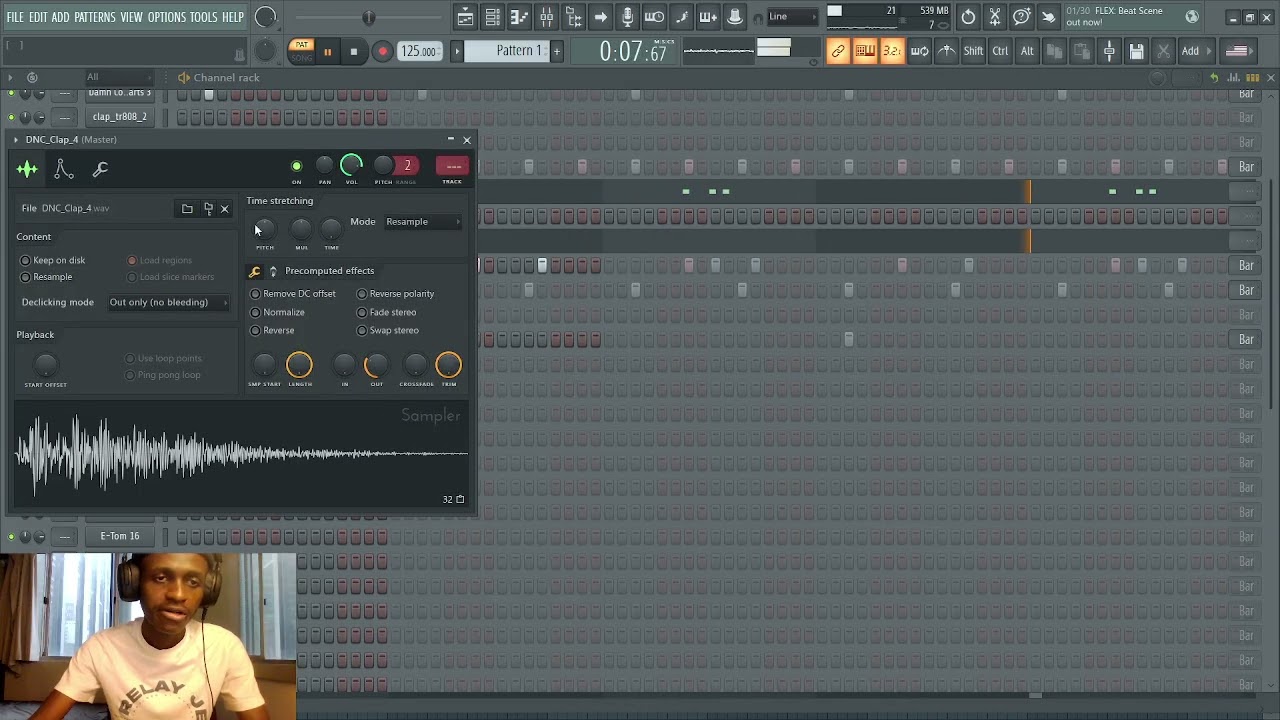The image size is (1280, 720).
Task: Enable Normalize effect
Action: (277, 312)
